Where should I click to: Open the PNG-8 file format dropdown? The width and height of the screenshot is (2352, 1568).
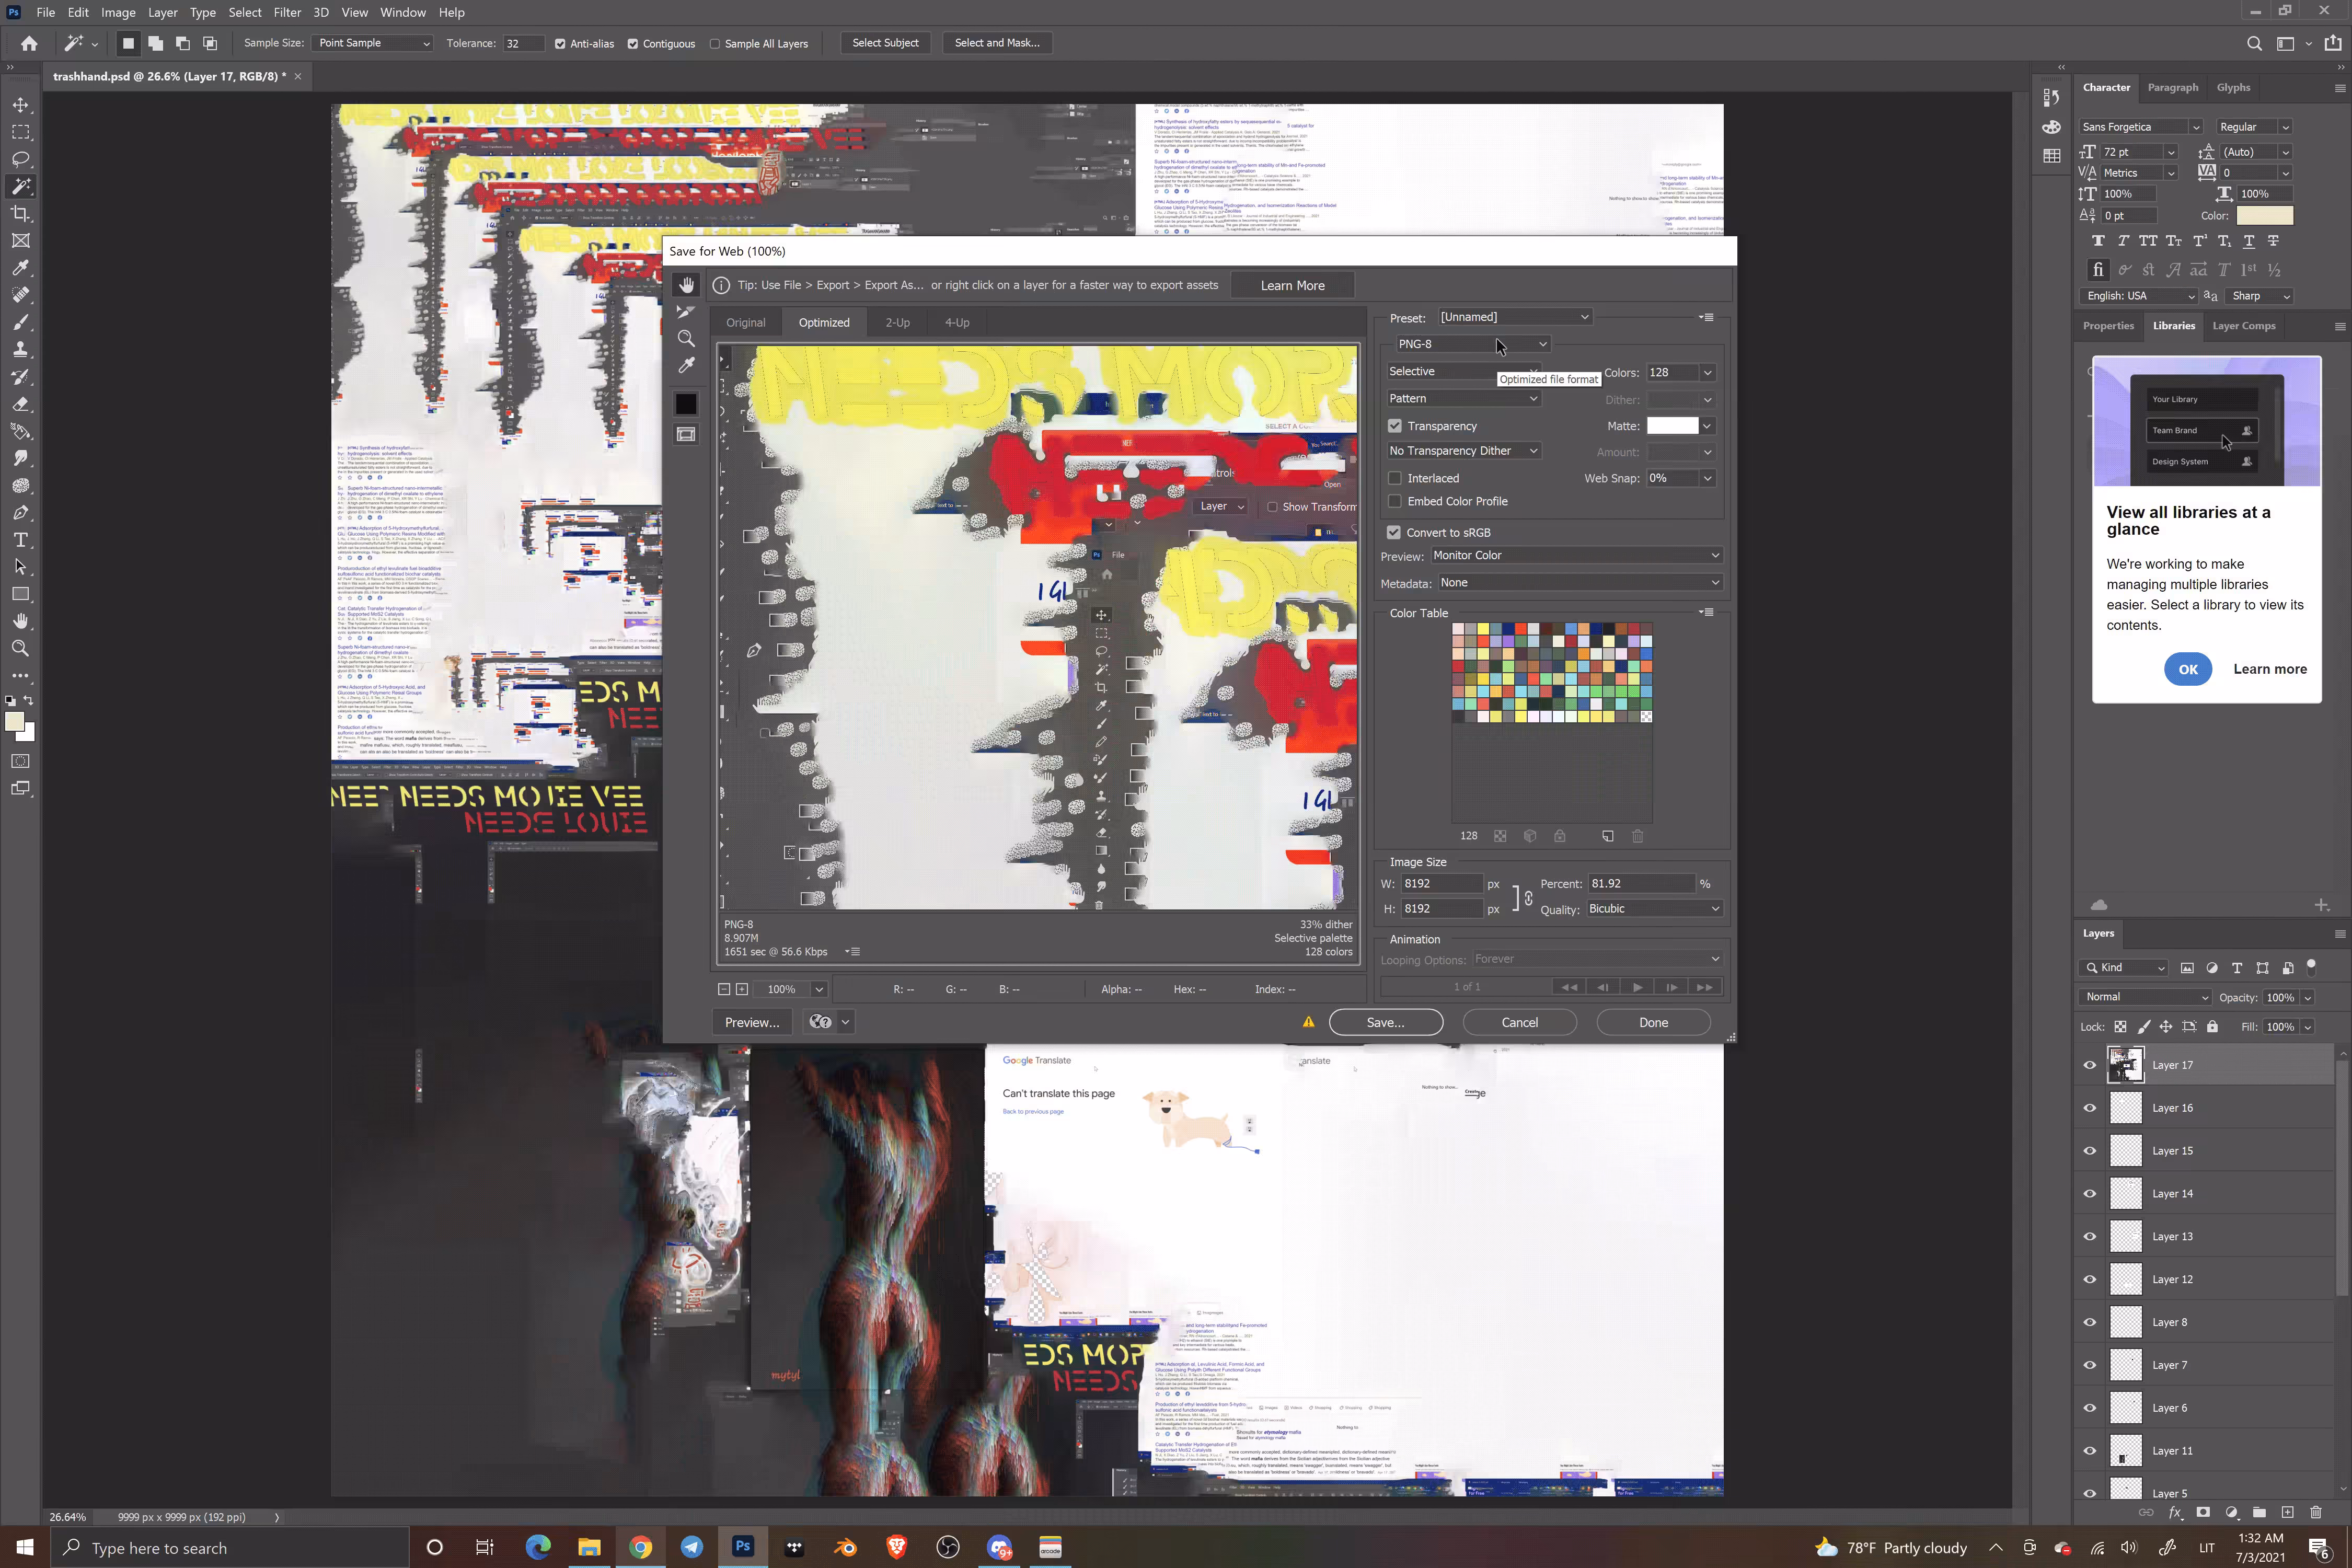click(1472, 344)
